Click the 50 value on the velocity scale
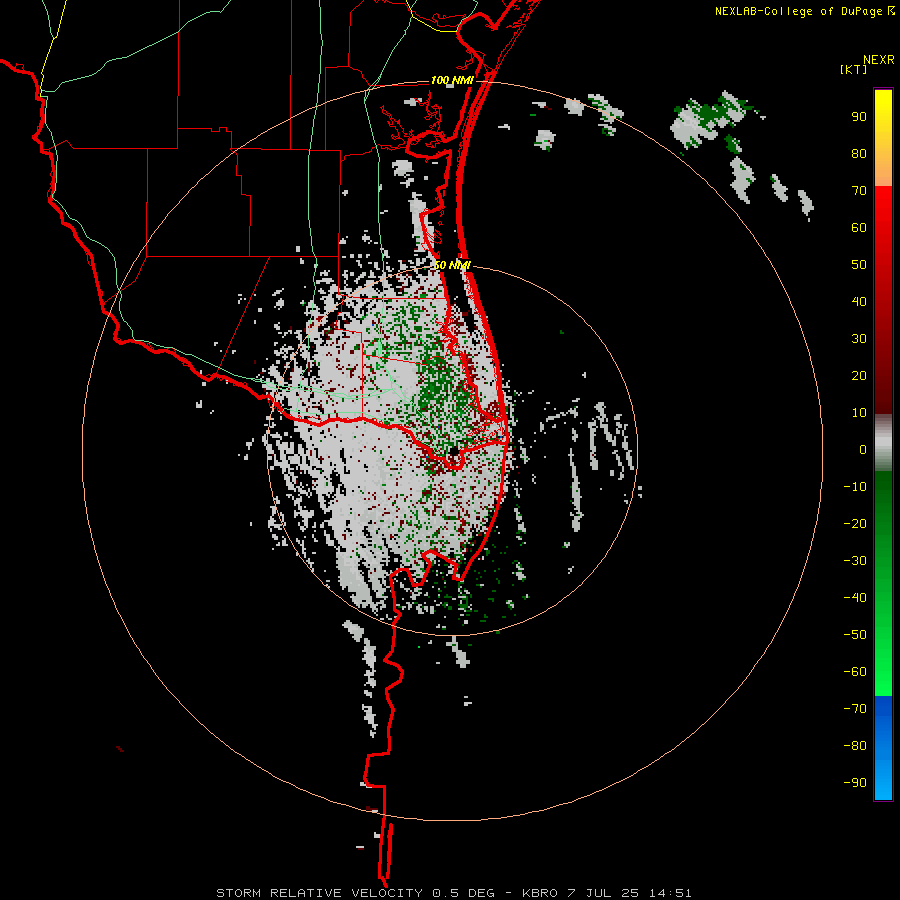Screen dimensions: 900x900 click(x=859, y=265)
